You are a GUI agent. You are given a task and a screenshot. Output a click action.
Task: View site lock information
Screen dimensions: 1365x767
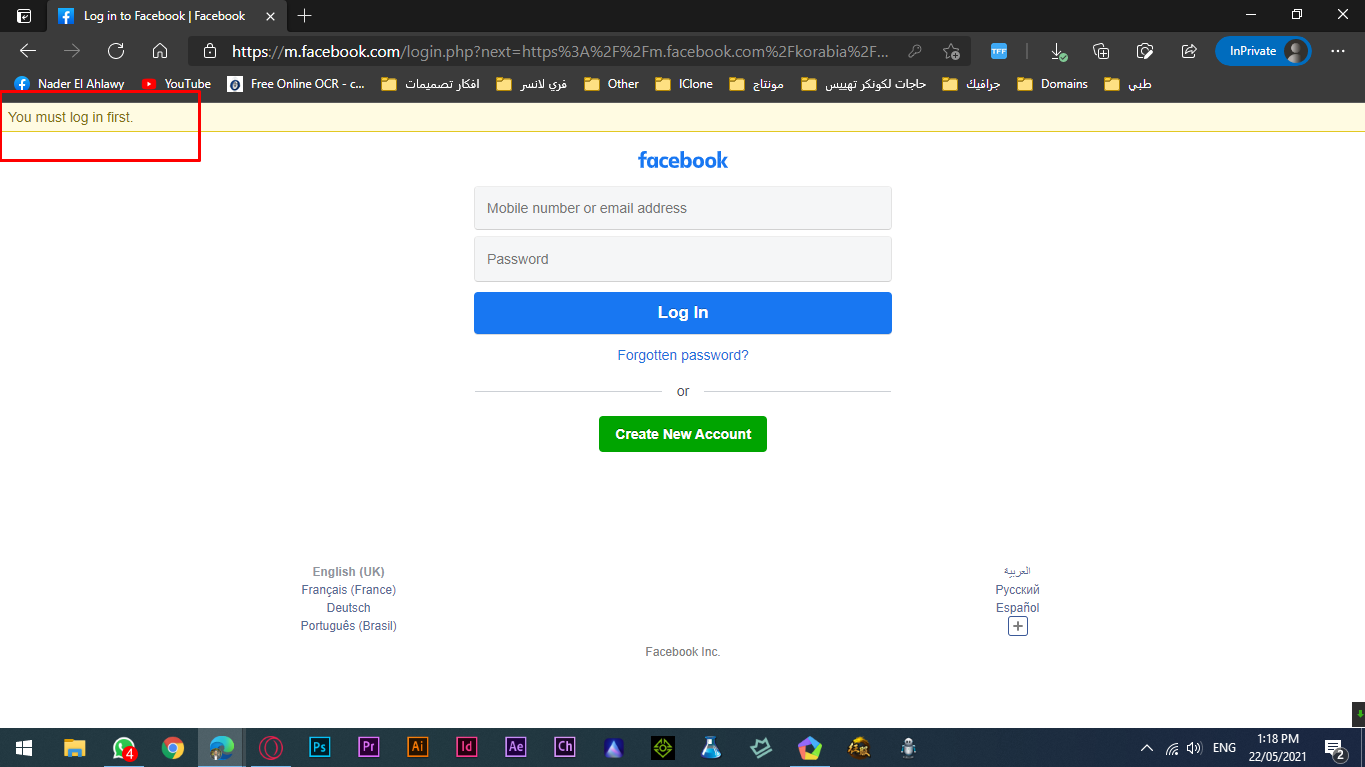click(209, 51)
